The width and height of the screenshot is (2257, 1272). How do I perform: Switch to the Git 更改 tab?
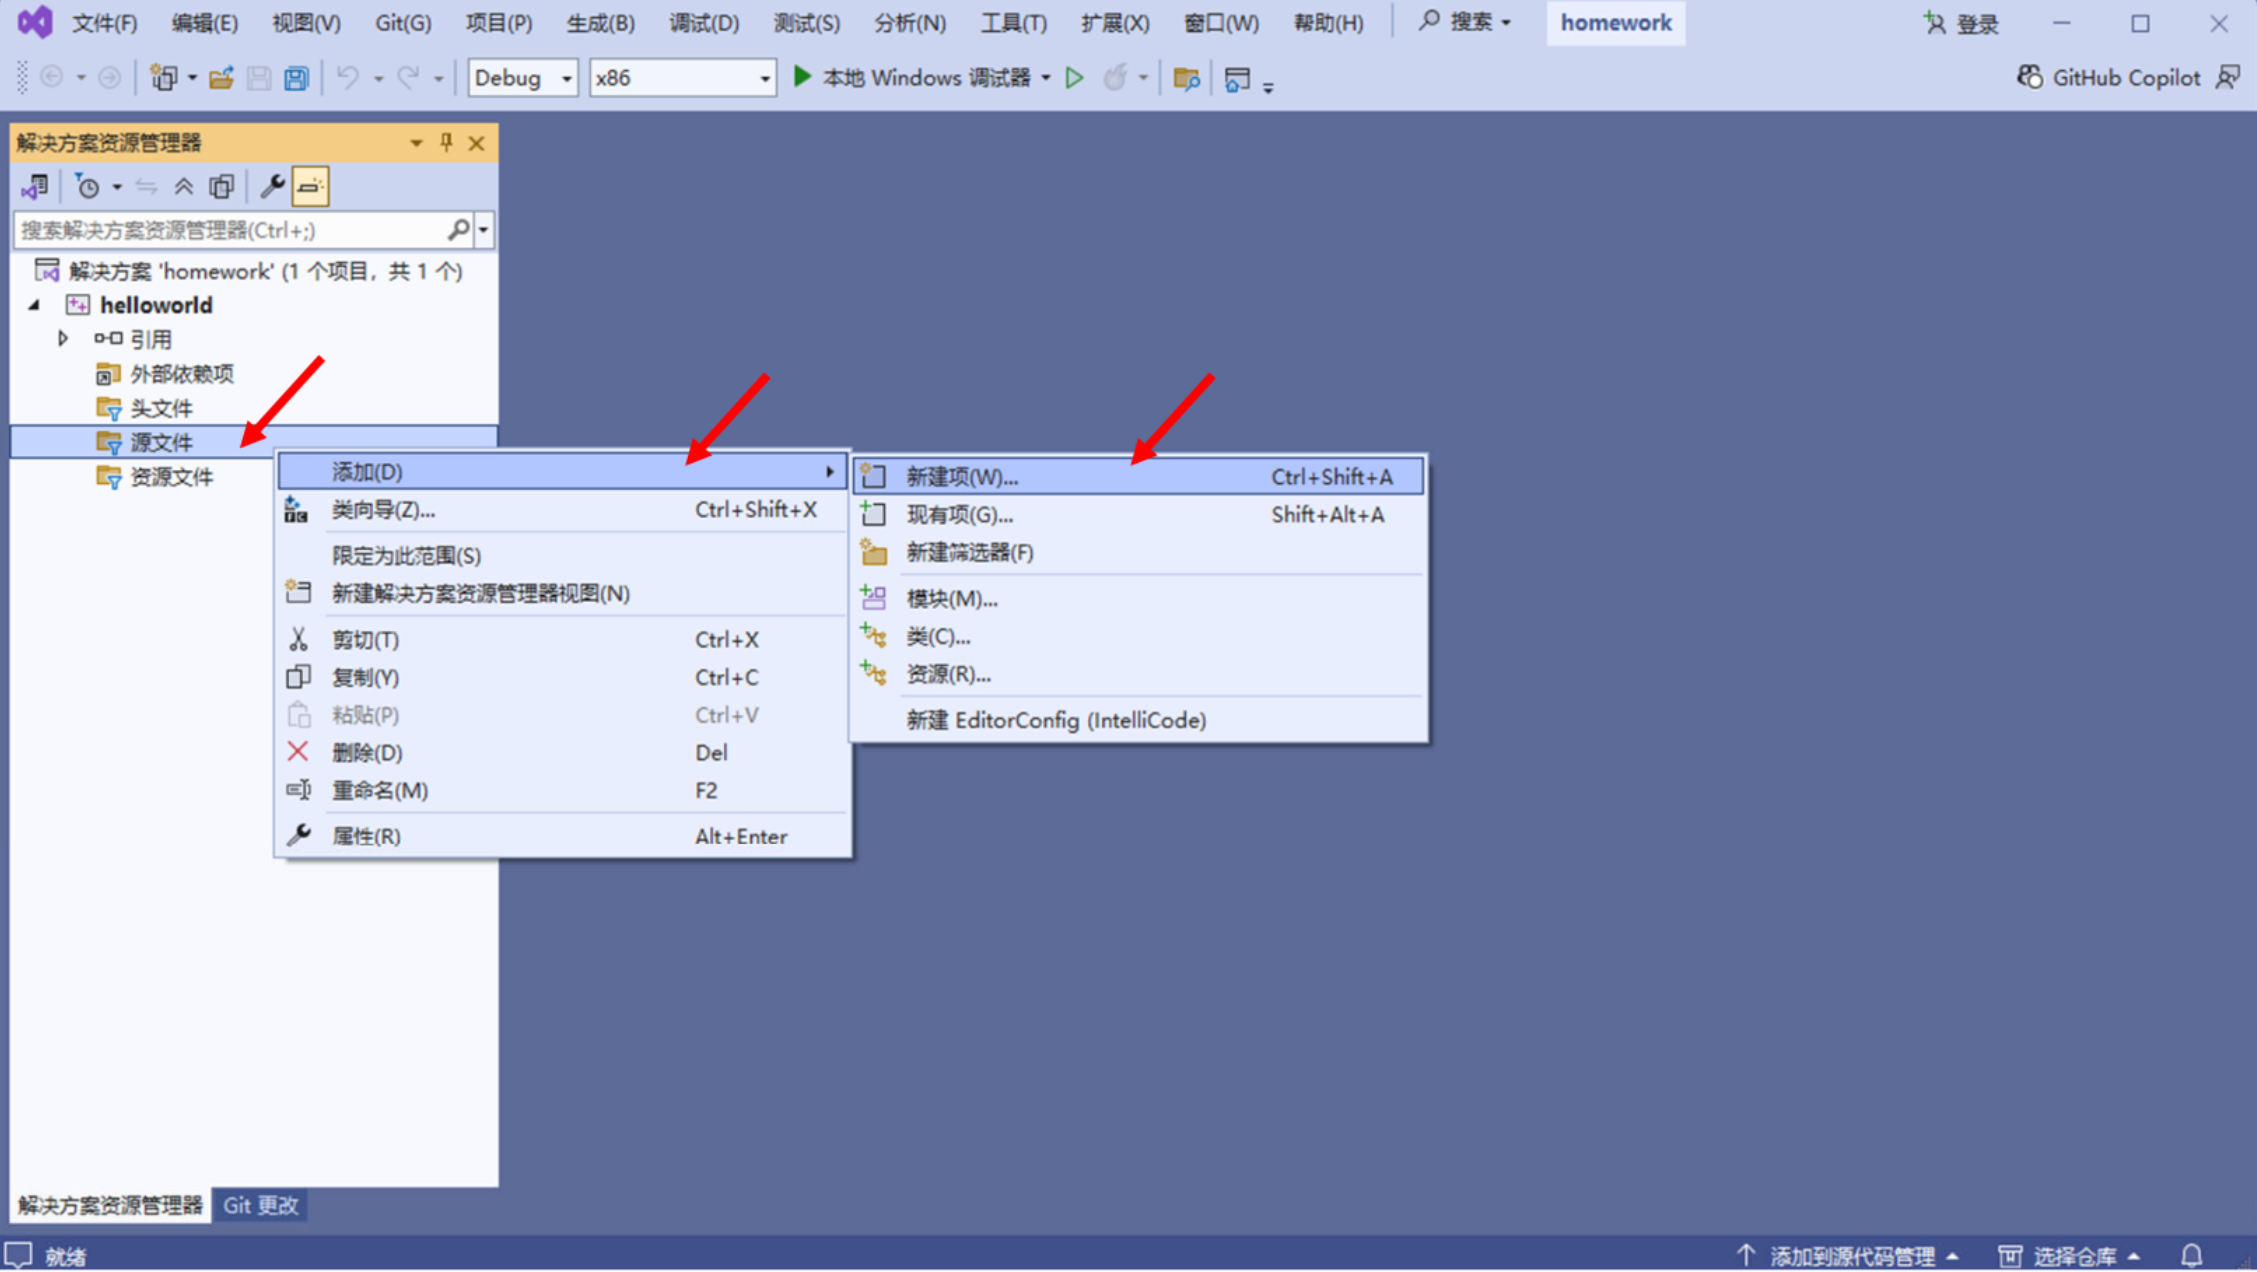[260, 1205]
